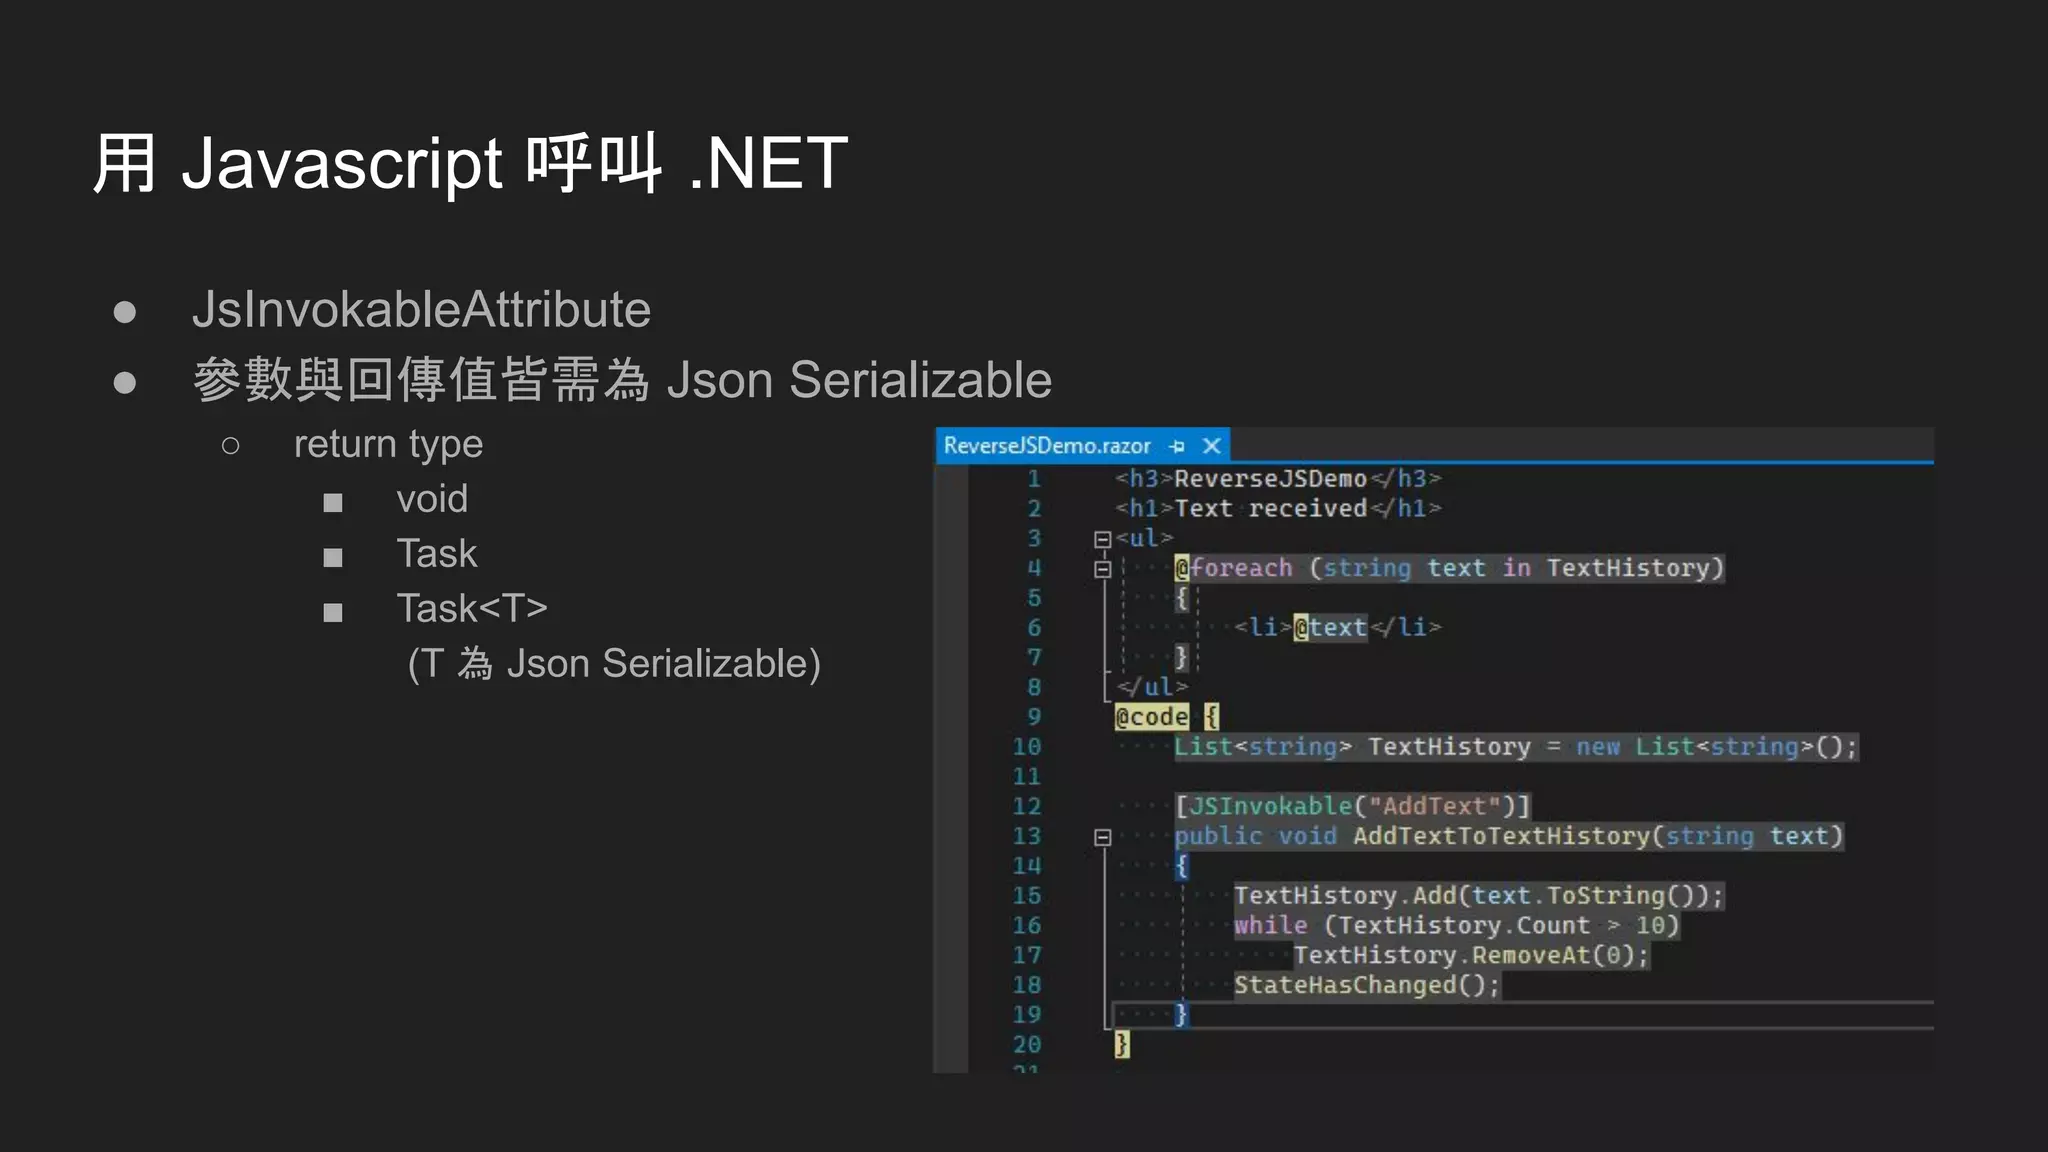Click the 'JsInvokableAttribute' bullet text
The image size is (2048, 1152).
point(421,309)
